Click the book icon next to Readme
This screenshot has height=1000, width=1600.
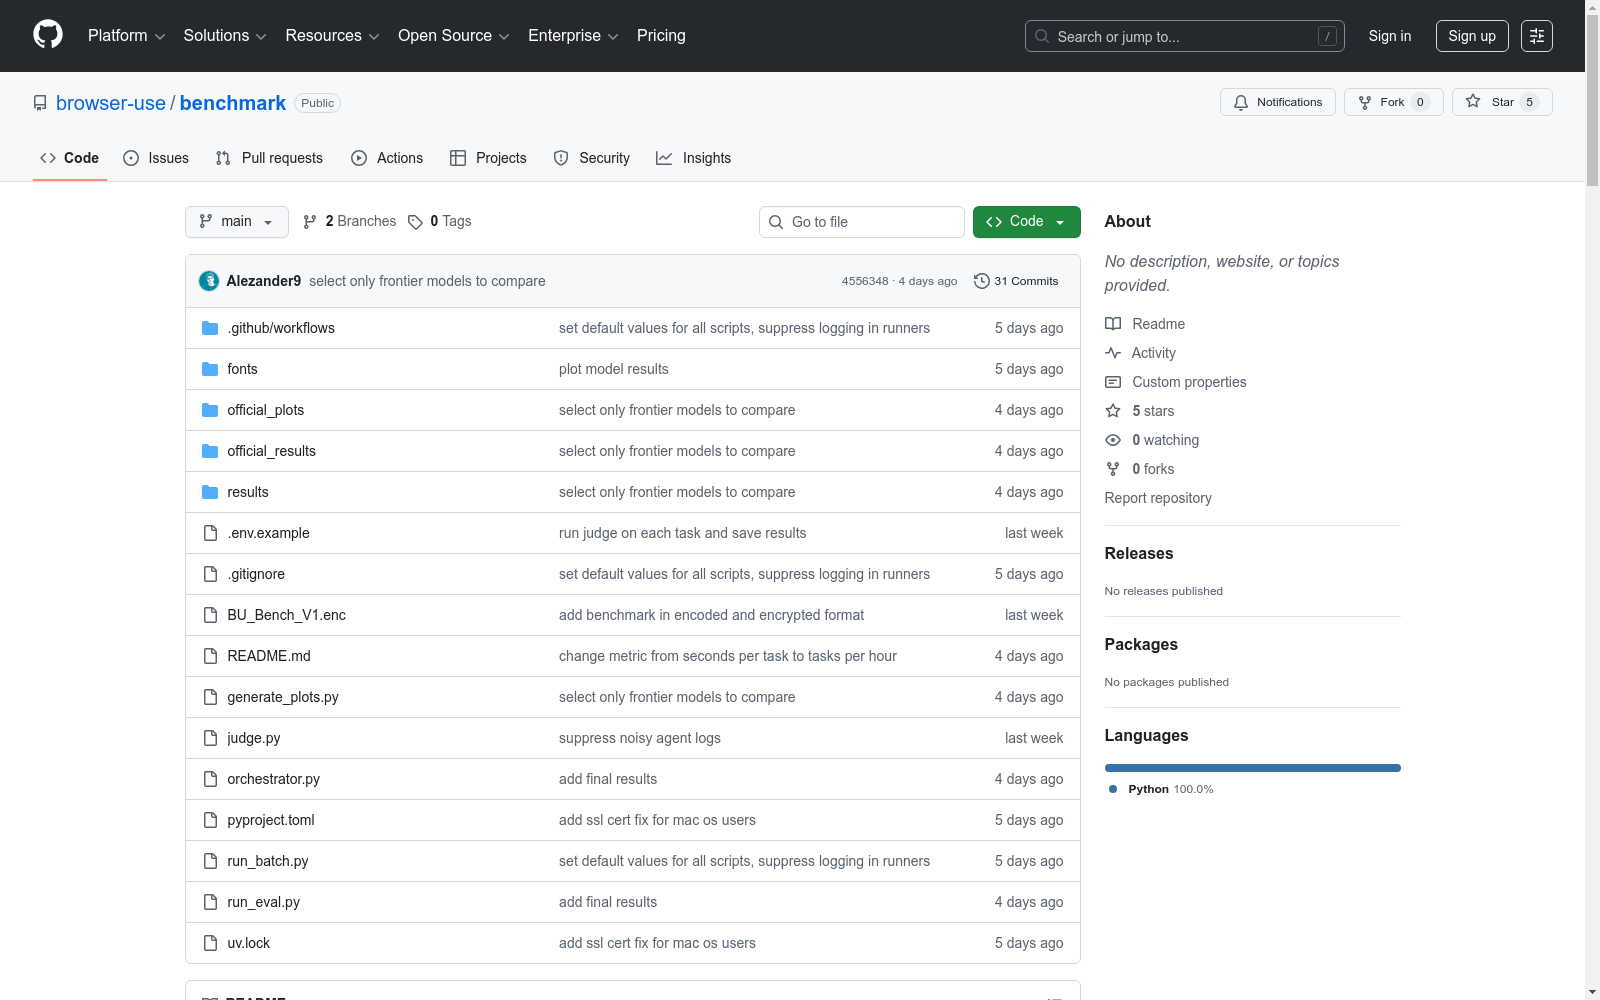(x=1113, y=324)
